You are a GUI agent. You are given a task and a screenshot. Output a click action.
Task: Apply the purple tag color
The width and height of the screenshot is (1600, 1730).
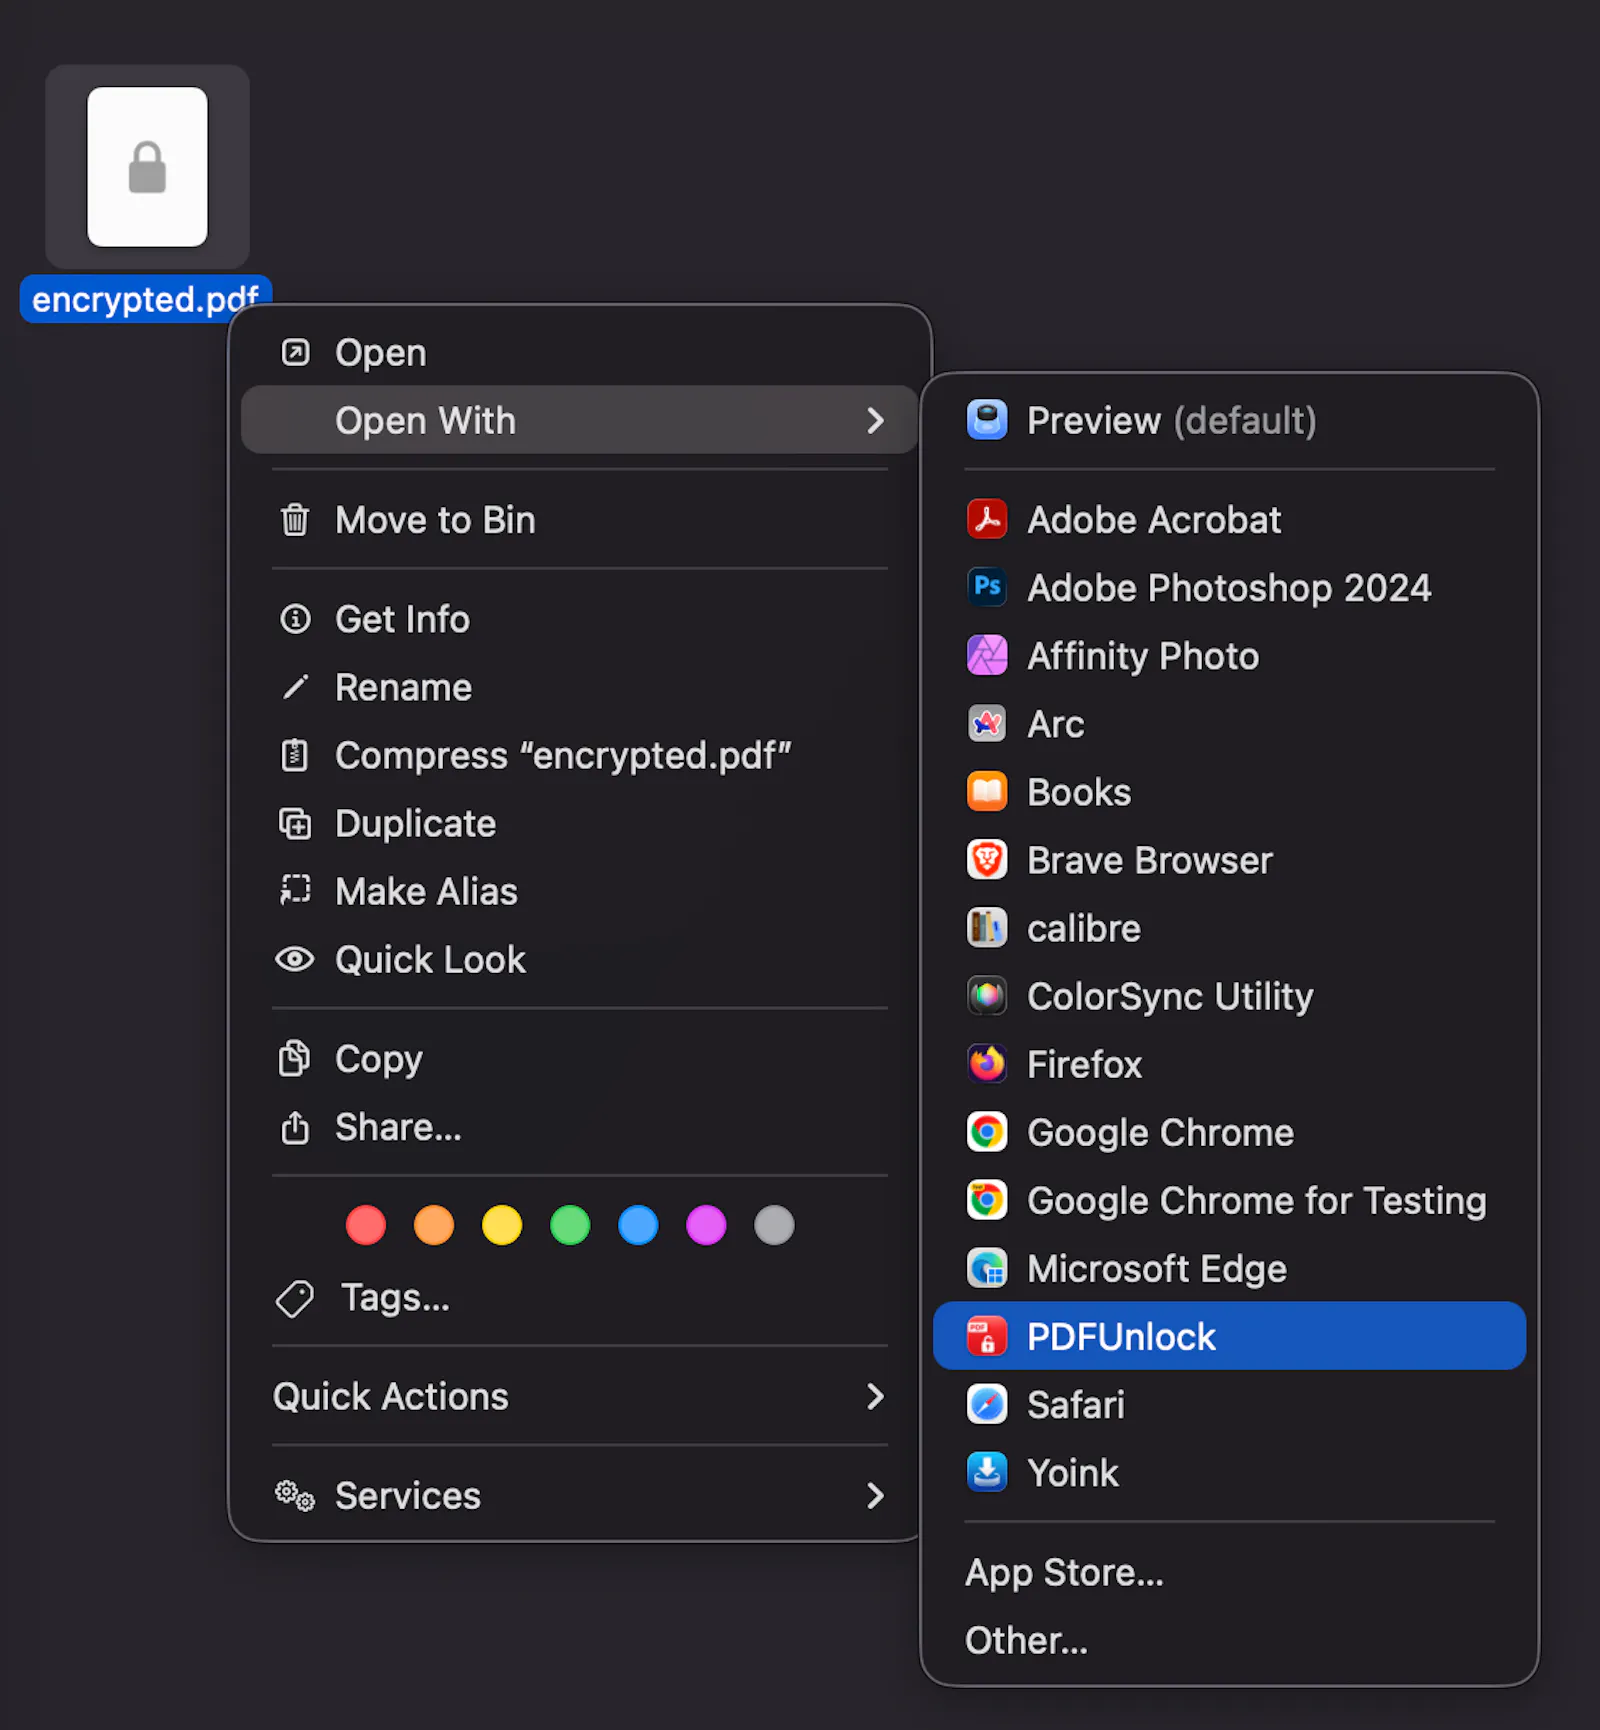[706, 1224]
